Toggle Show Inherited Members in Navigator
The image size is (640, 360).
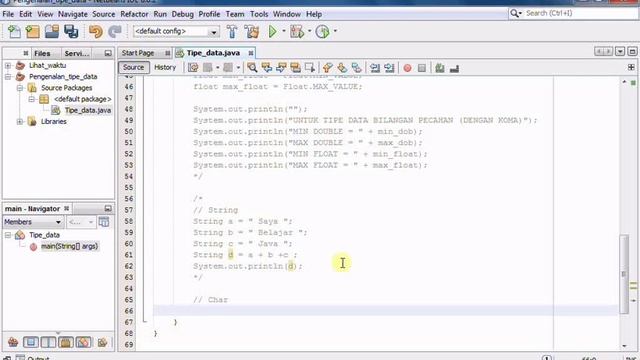click(13, 342)
